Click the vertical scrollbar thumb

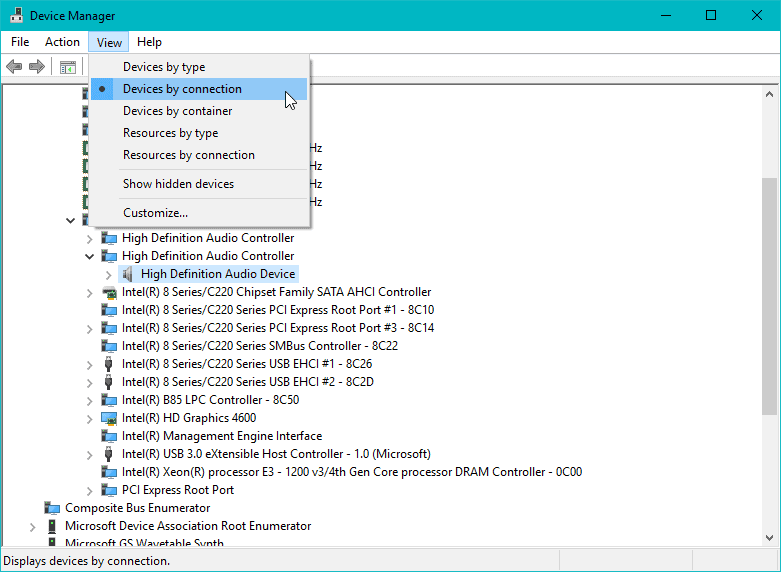point(769,296)
